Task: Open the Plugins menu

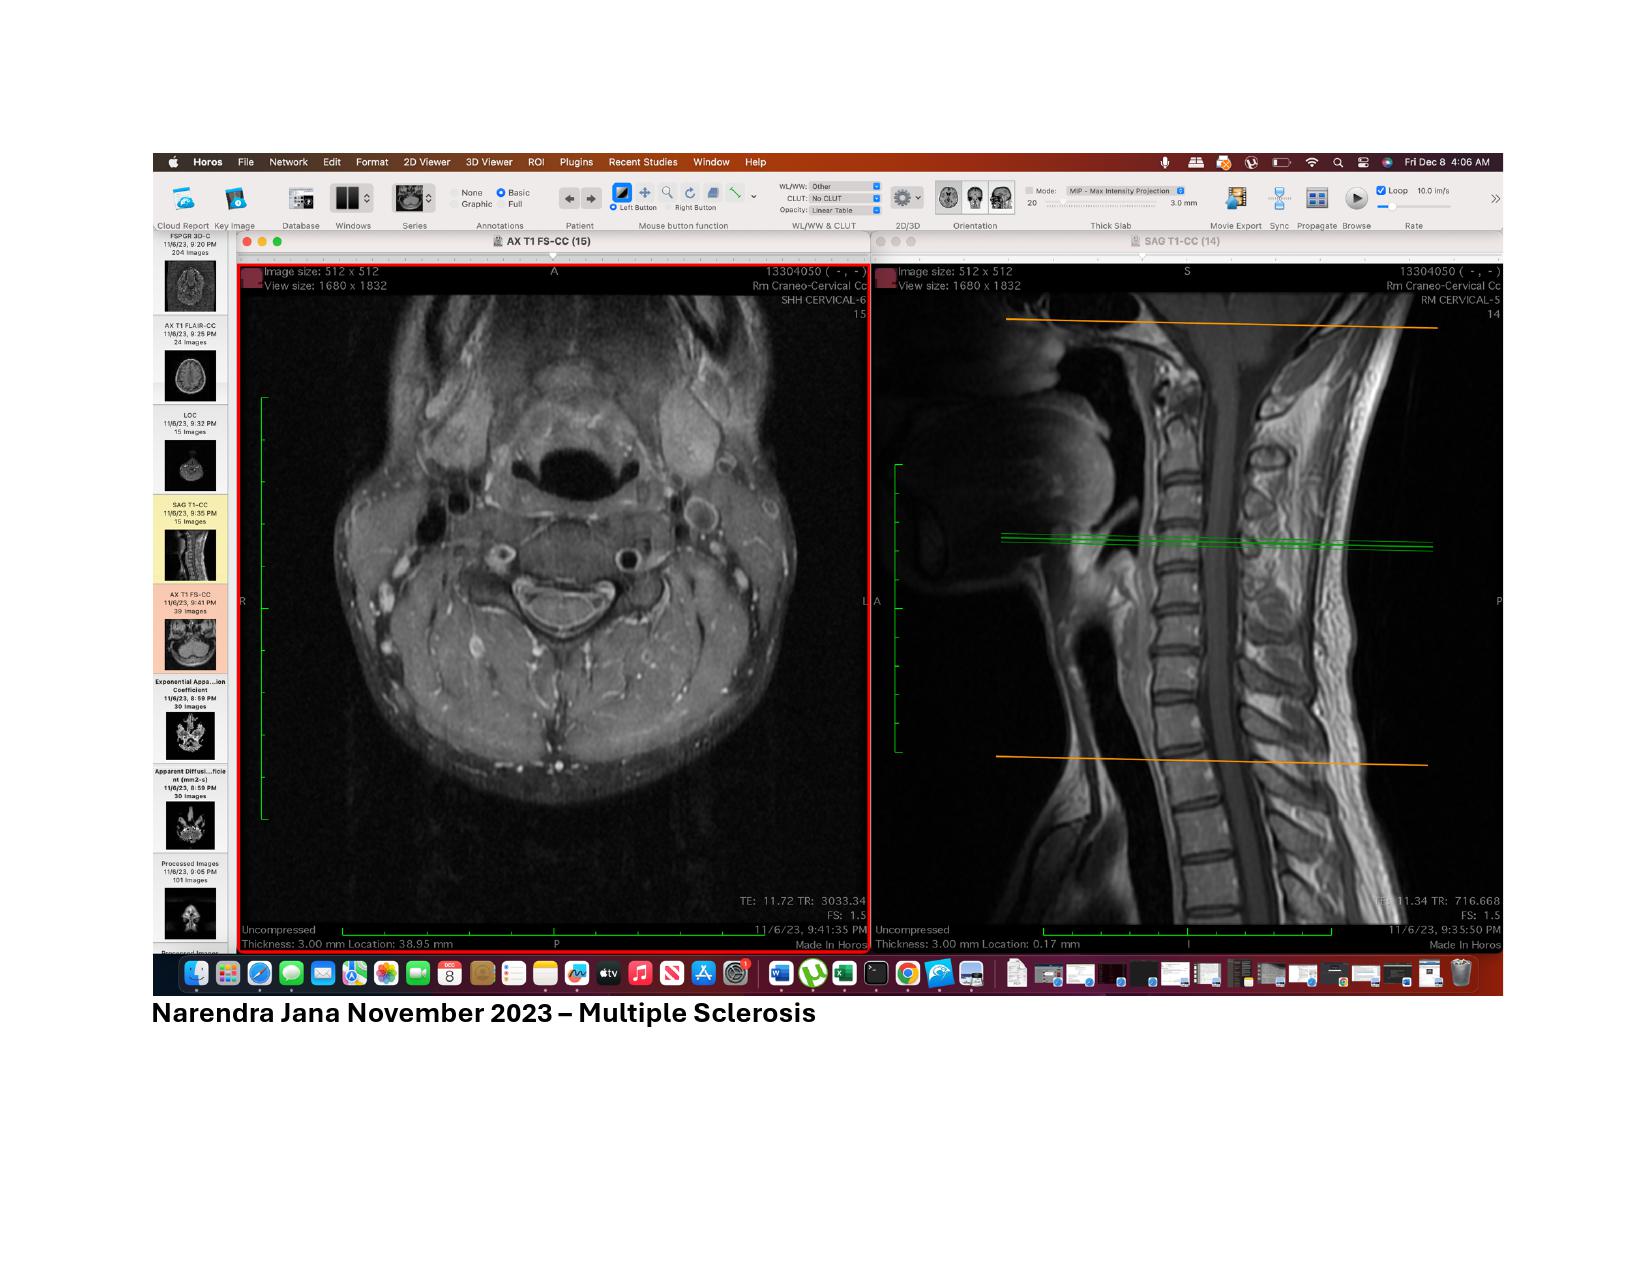Action: tap(576, 162)
